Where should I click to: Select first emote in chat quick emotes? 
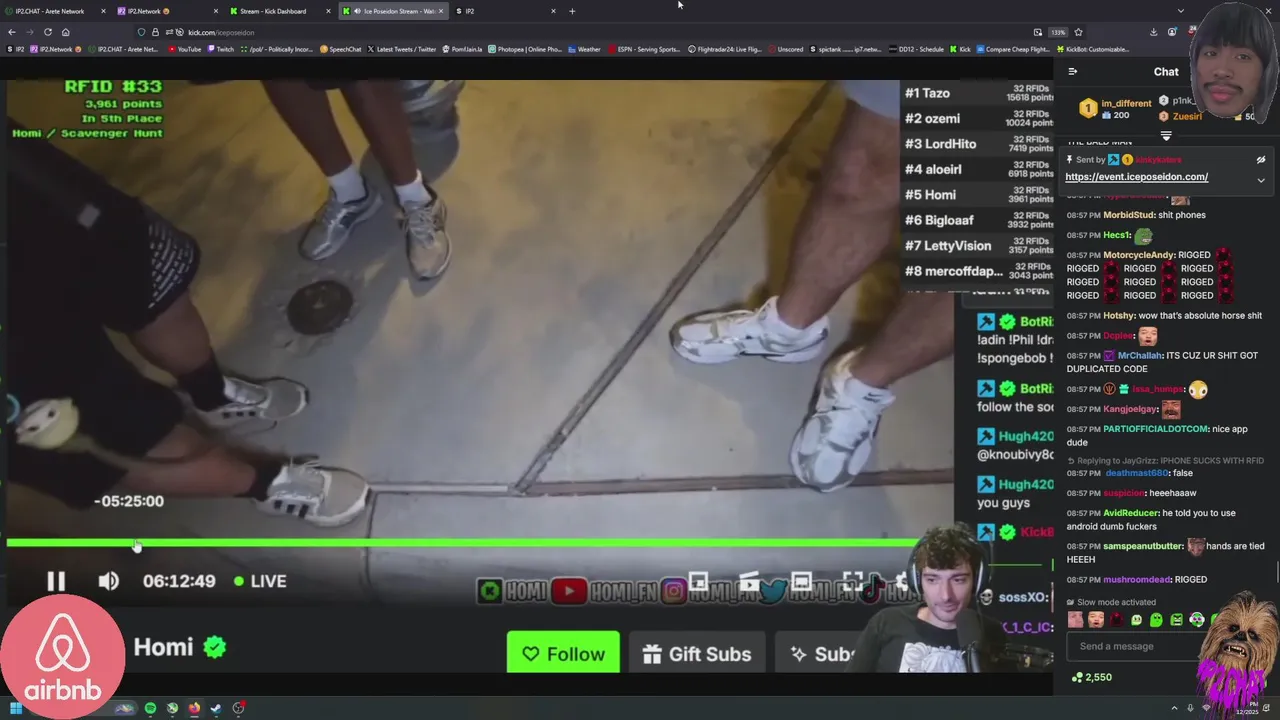pyautogui.click(x=1075, y=620)
